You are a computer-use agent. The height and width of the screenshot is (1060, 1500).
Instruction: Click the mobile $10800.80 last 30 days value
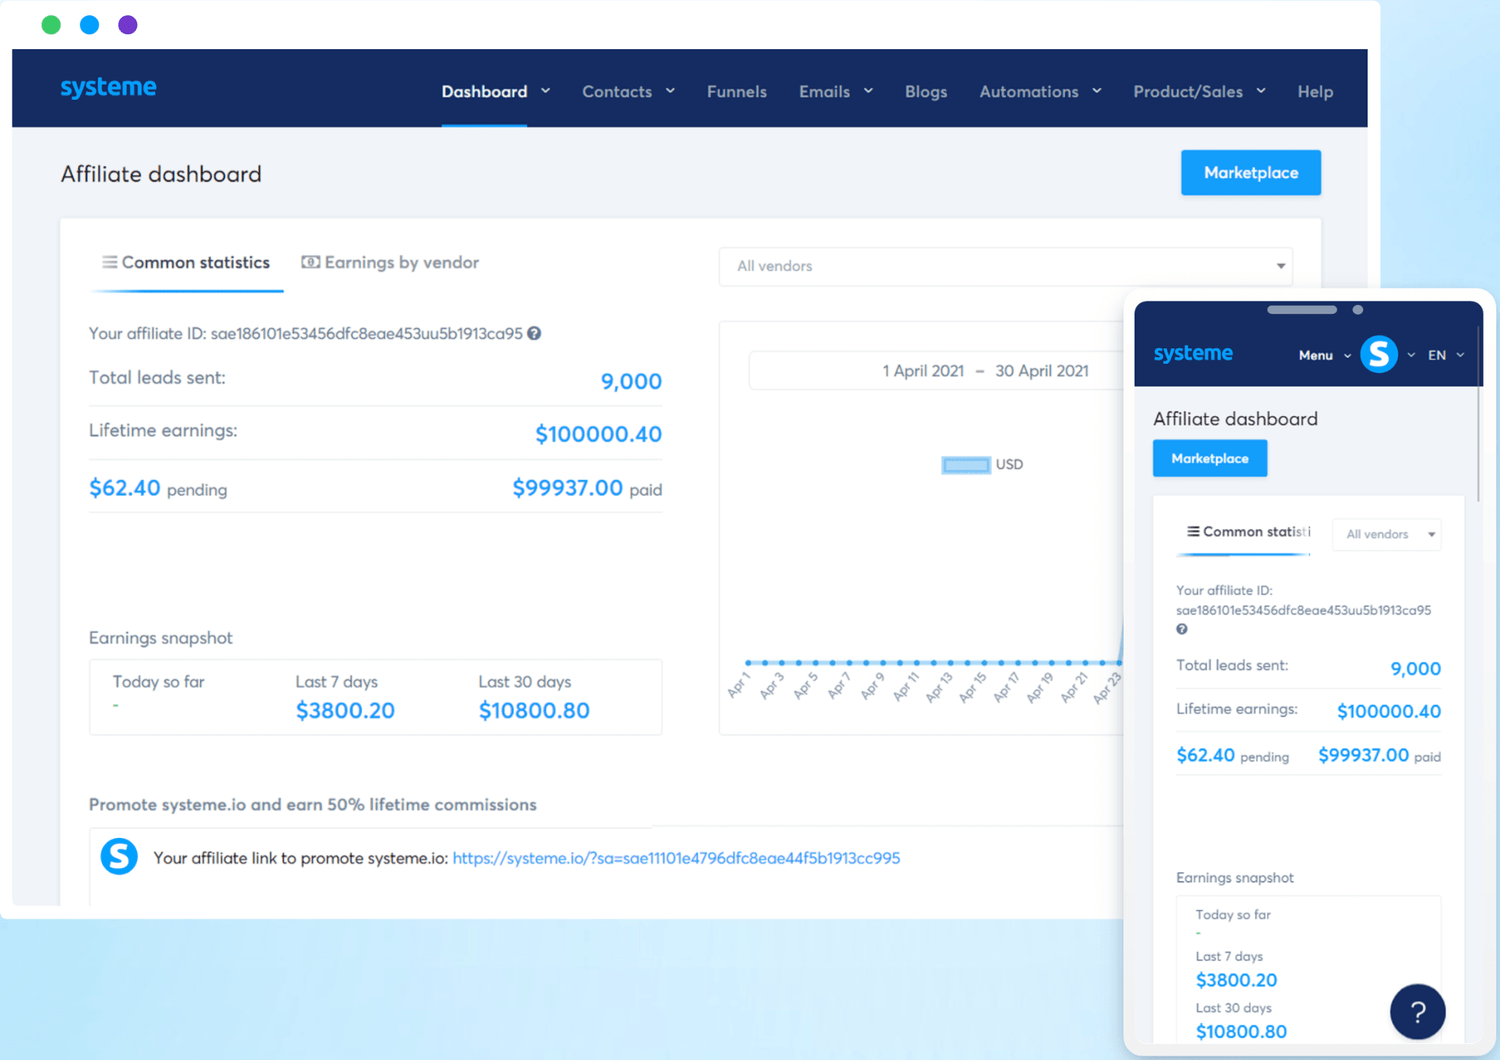point(1242,1032)
